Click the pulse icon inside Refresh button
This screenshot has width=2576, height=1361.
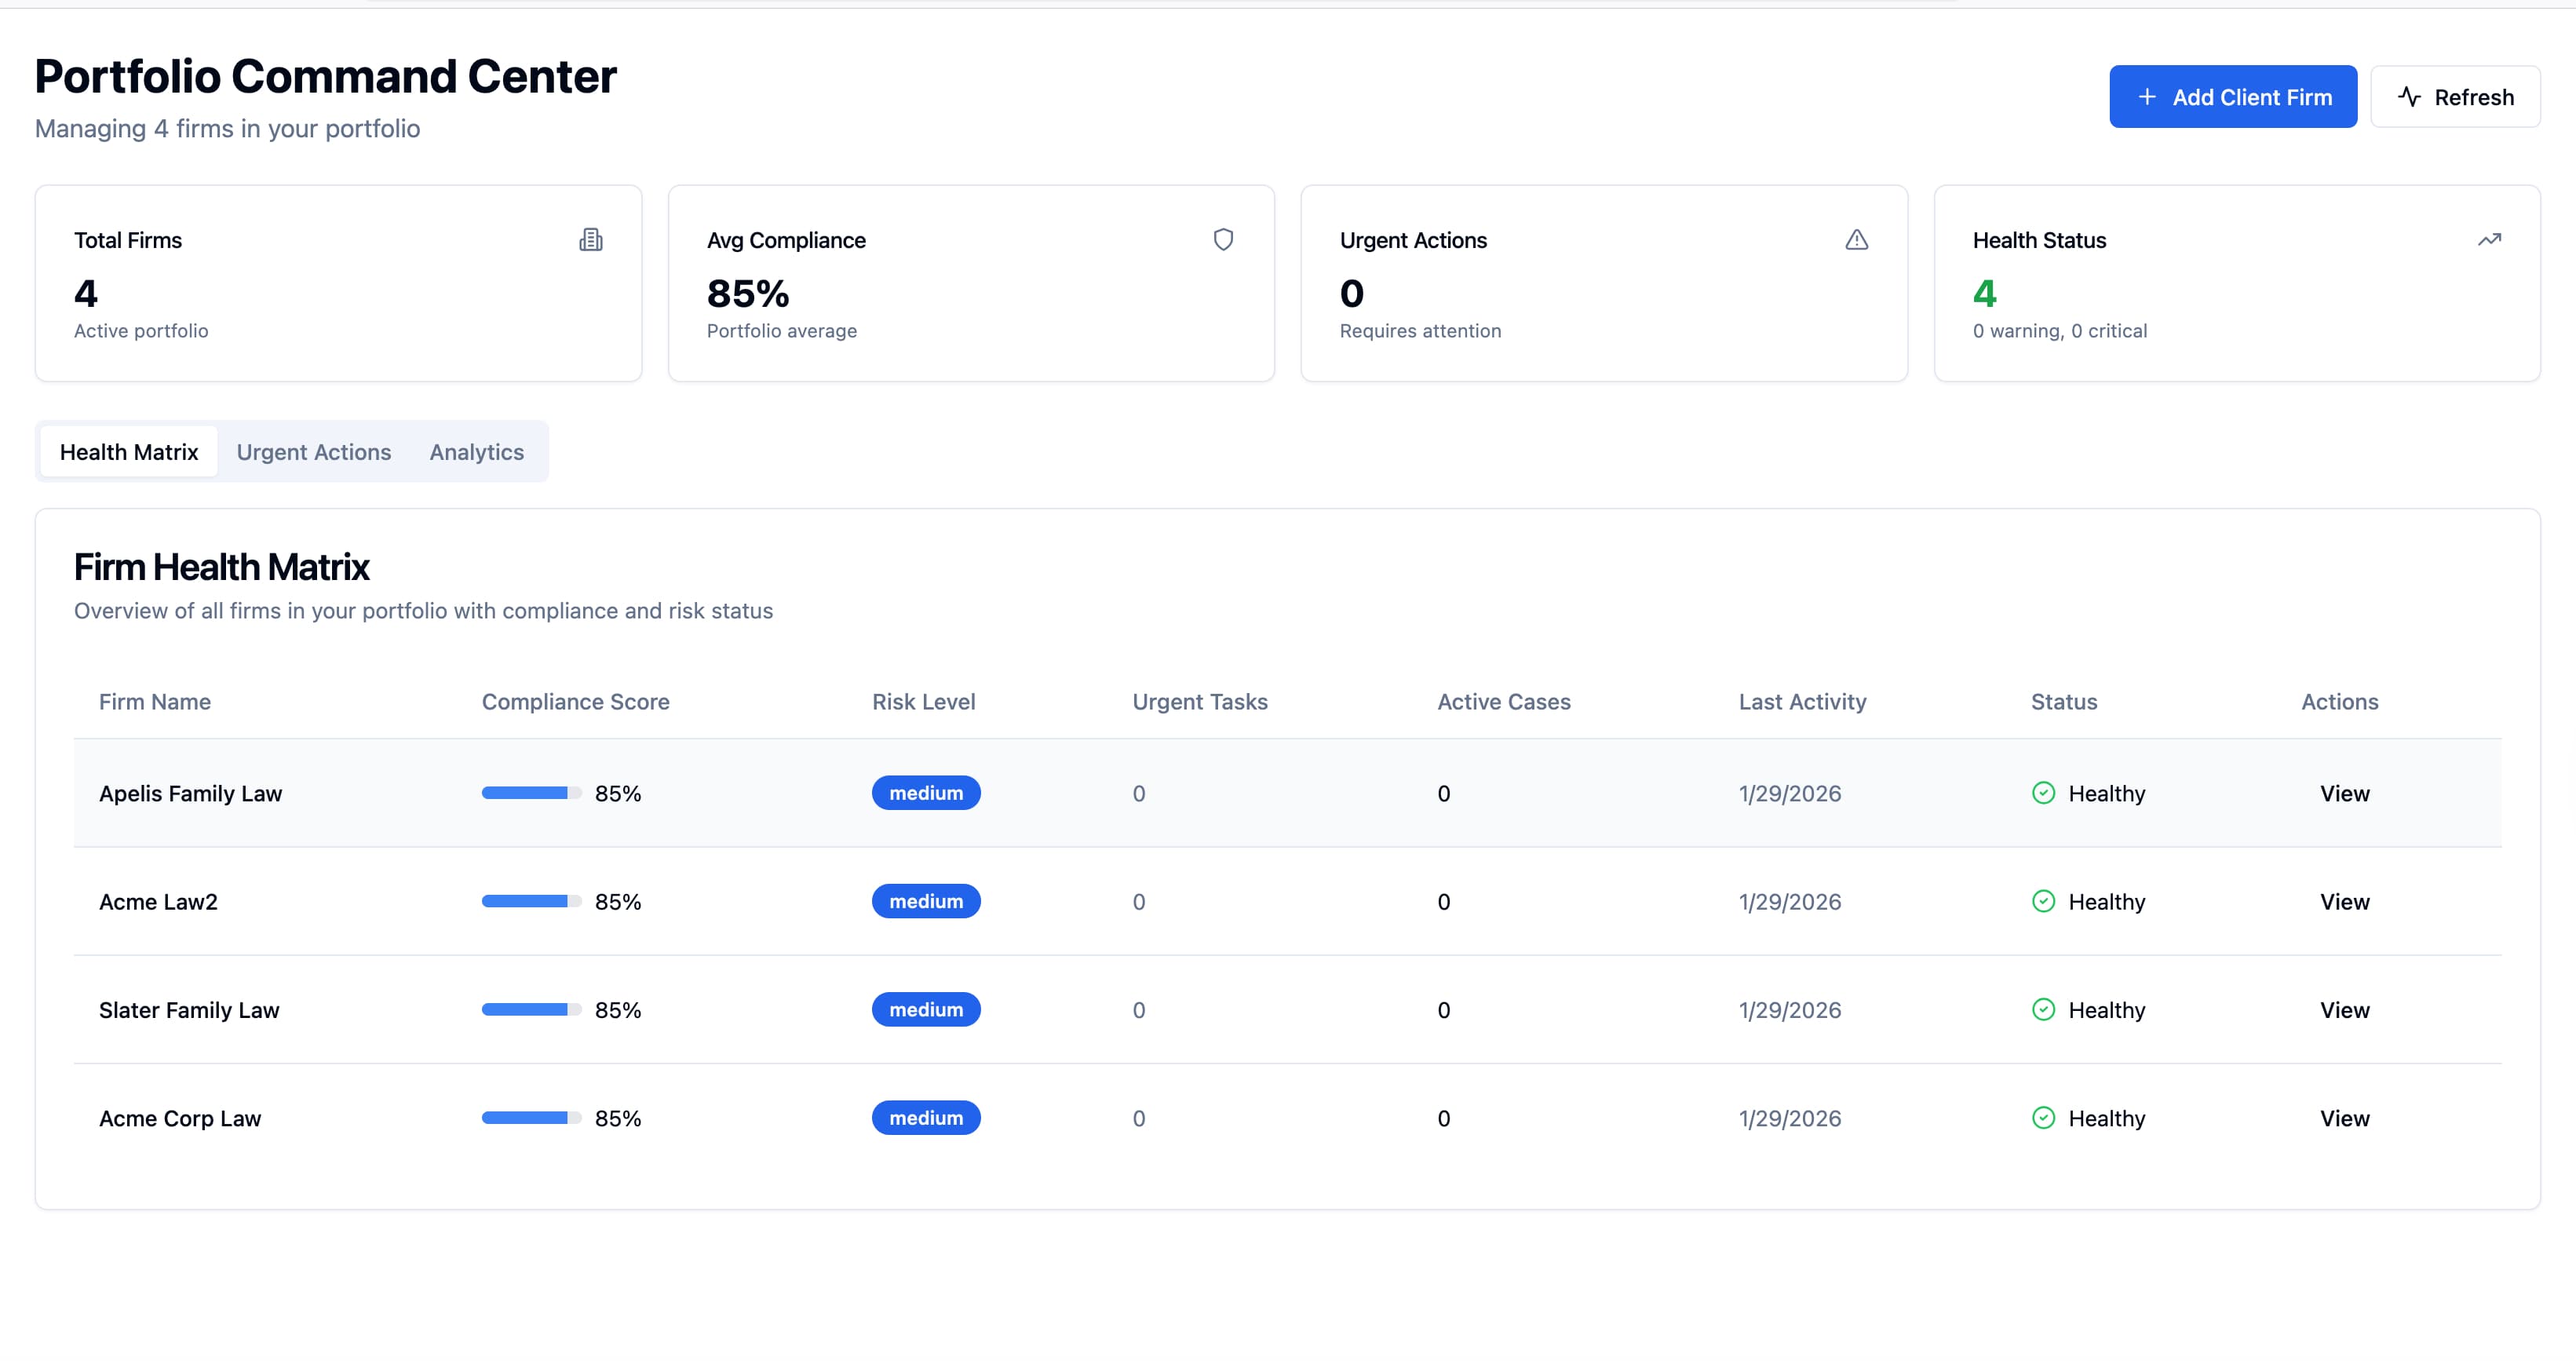click(x=2410, y=96)
